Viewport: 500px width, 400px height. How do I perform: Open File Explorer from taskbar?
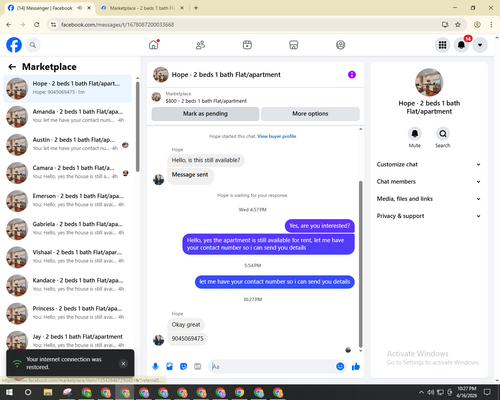coord(48,392)
